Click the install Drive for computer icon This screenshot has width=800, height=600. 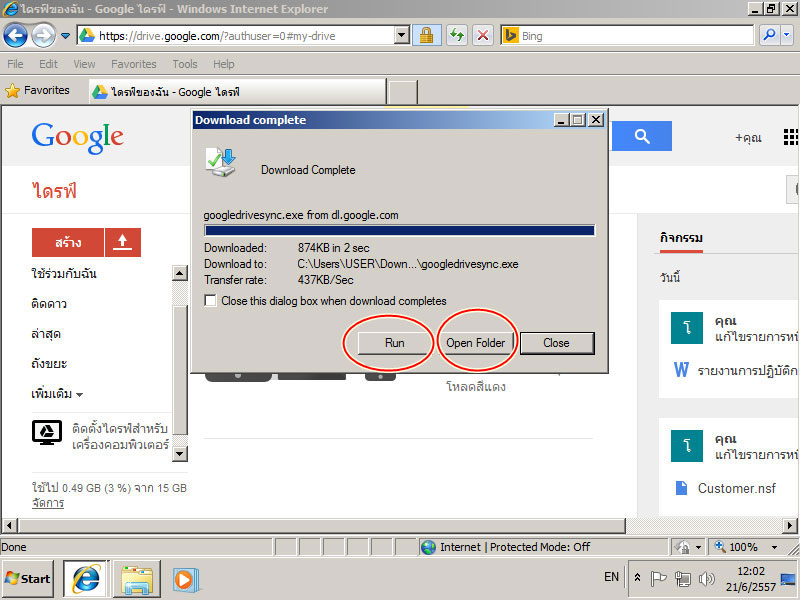pyautogui.click(x=47, y=433)
